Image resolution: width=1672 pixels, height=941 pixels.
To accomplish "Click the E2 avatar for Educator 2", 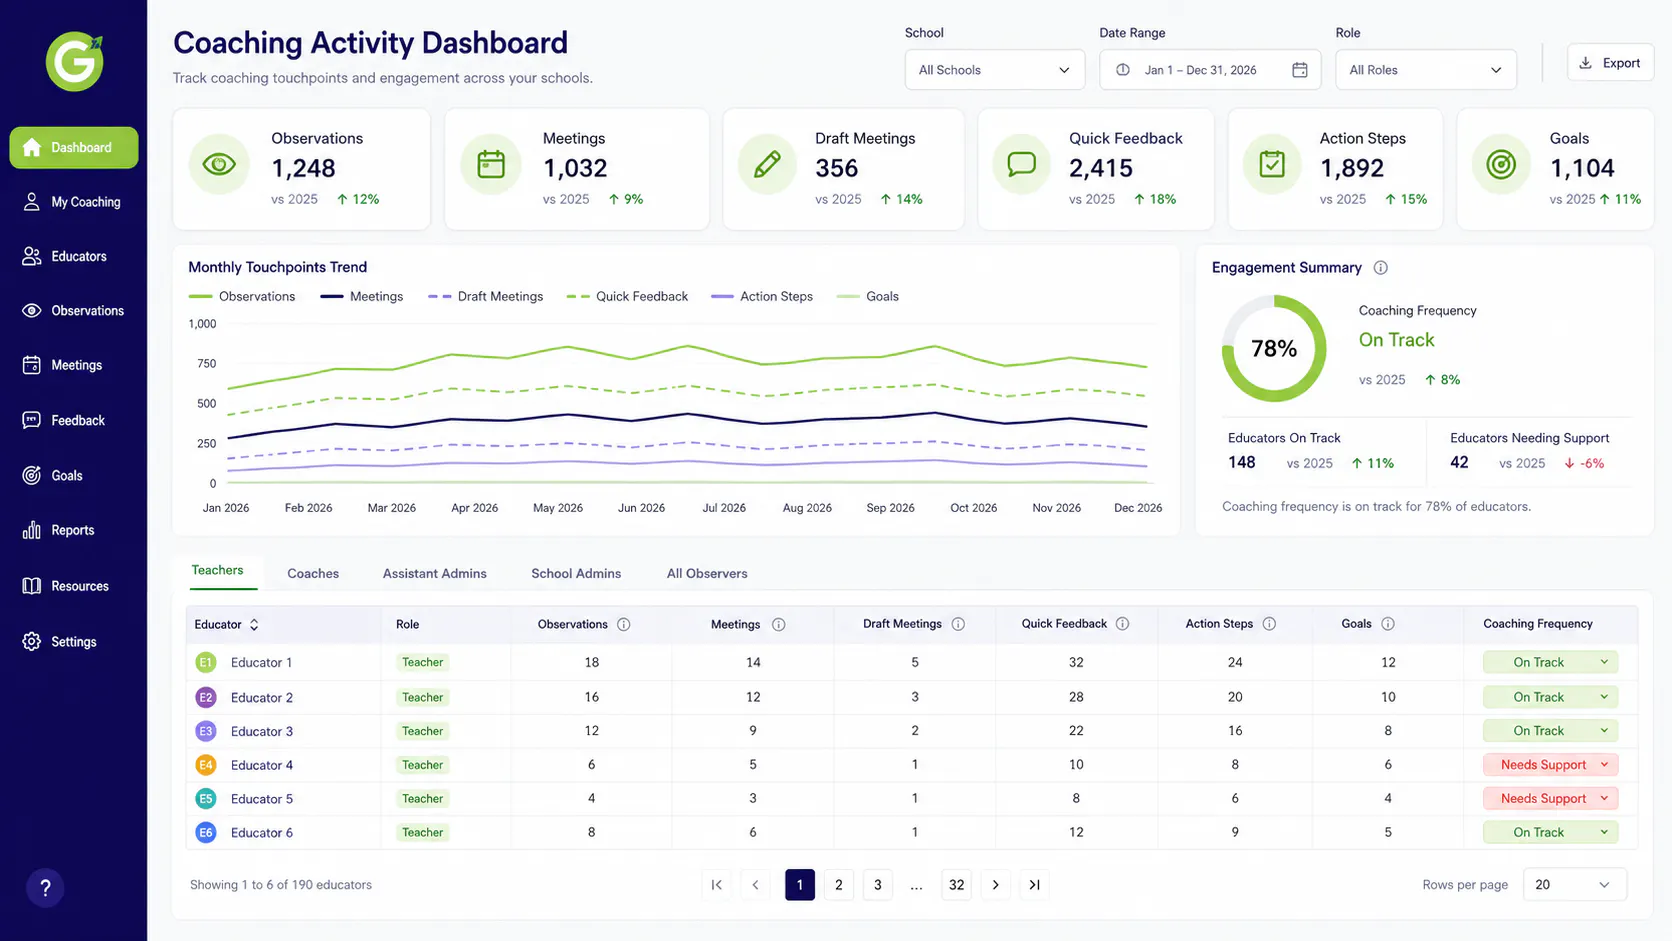I will coord(206,697).
